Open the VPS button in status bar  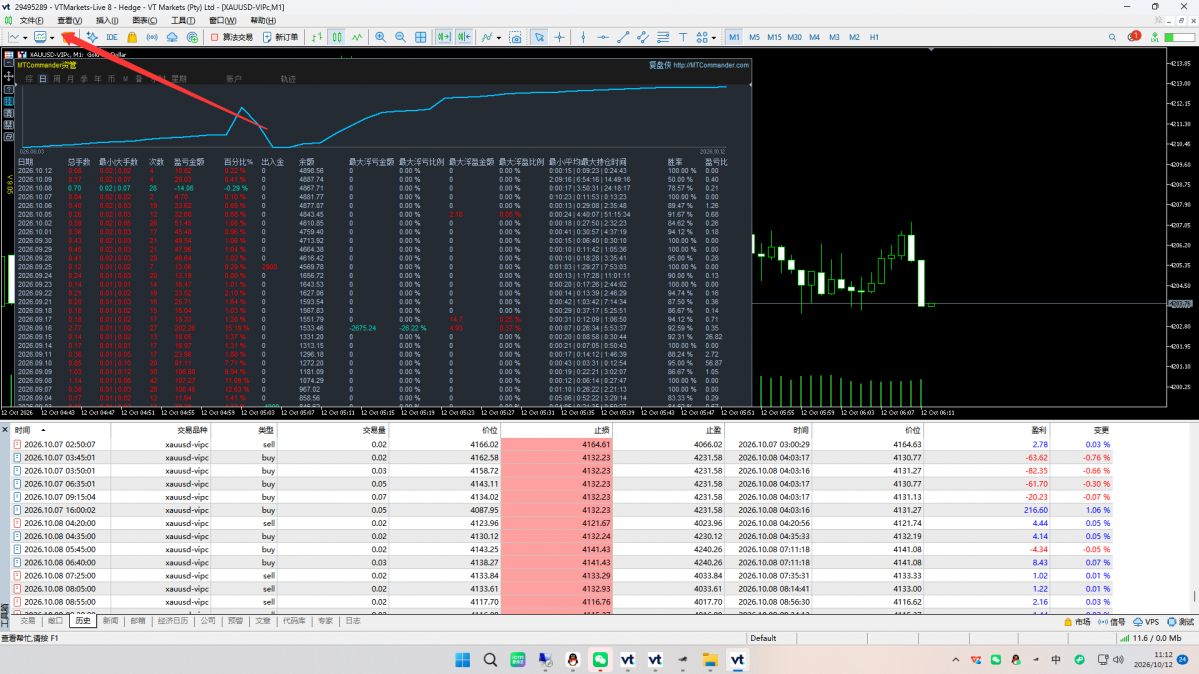(1146, 622)
